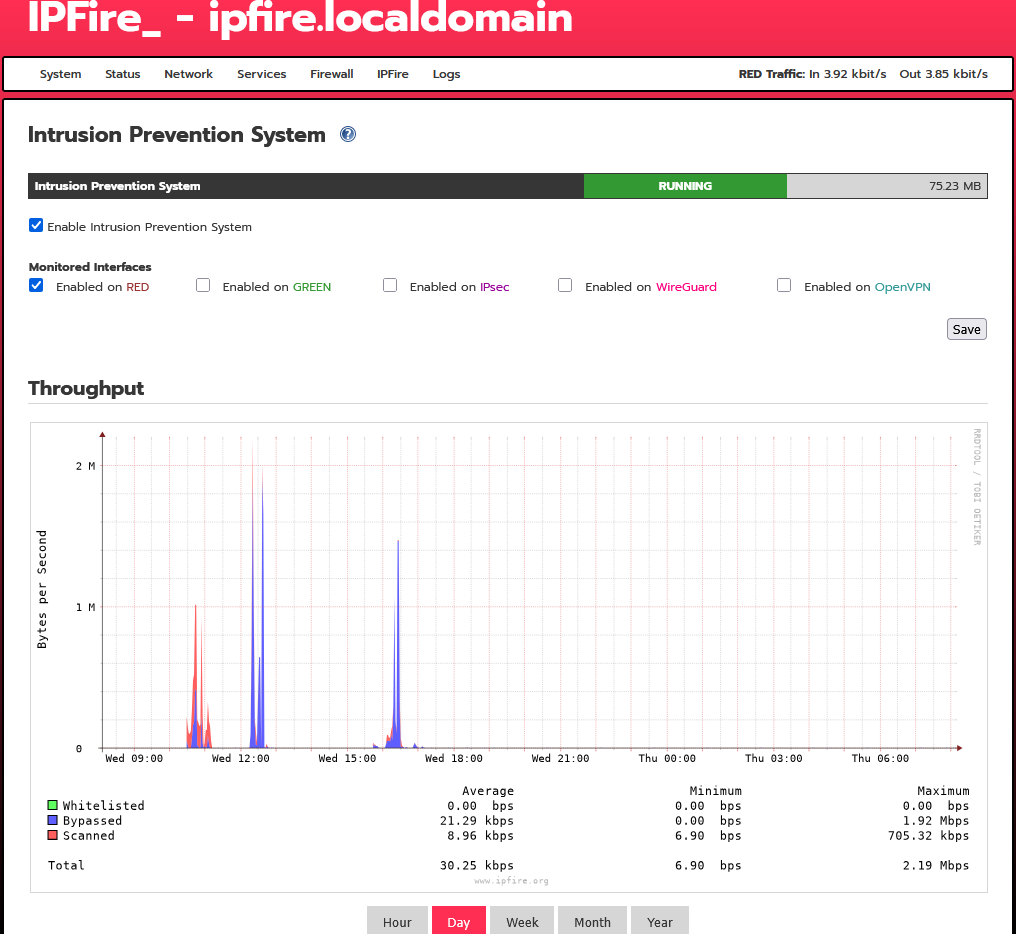Image resolution: width=1016 pixels, height=934 pixels.
Task: Switch throughput graph to Month view
Action: point(592,922)
